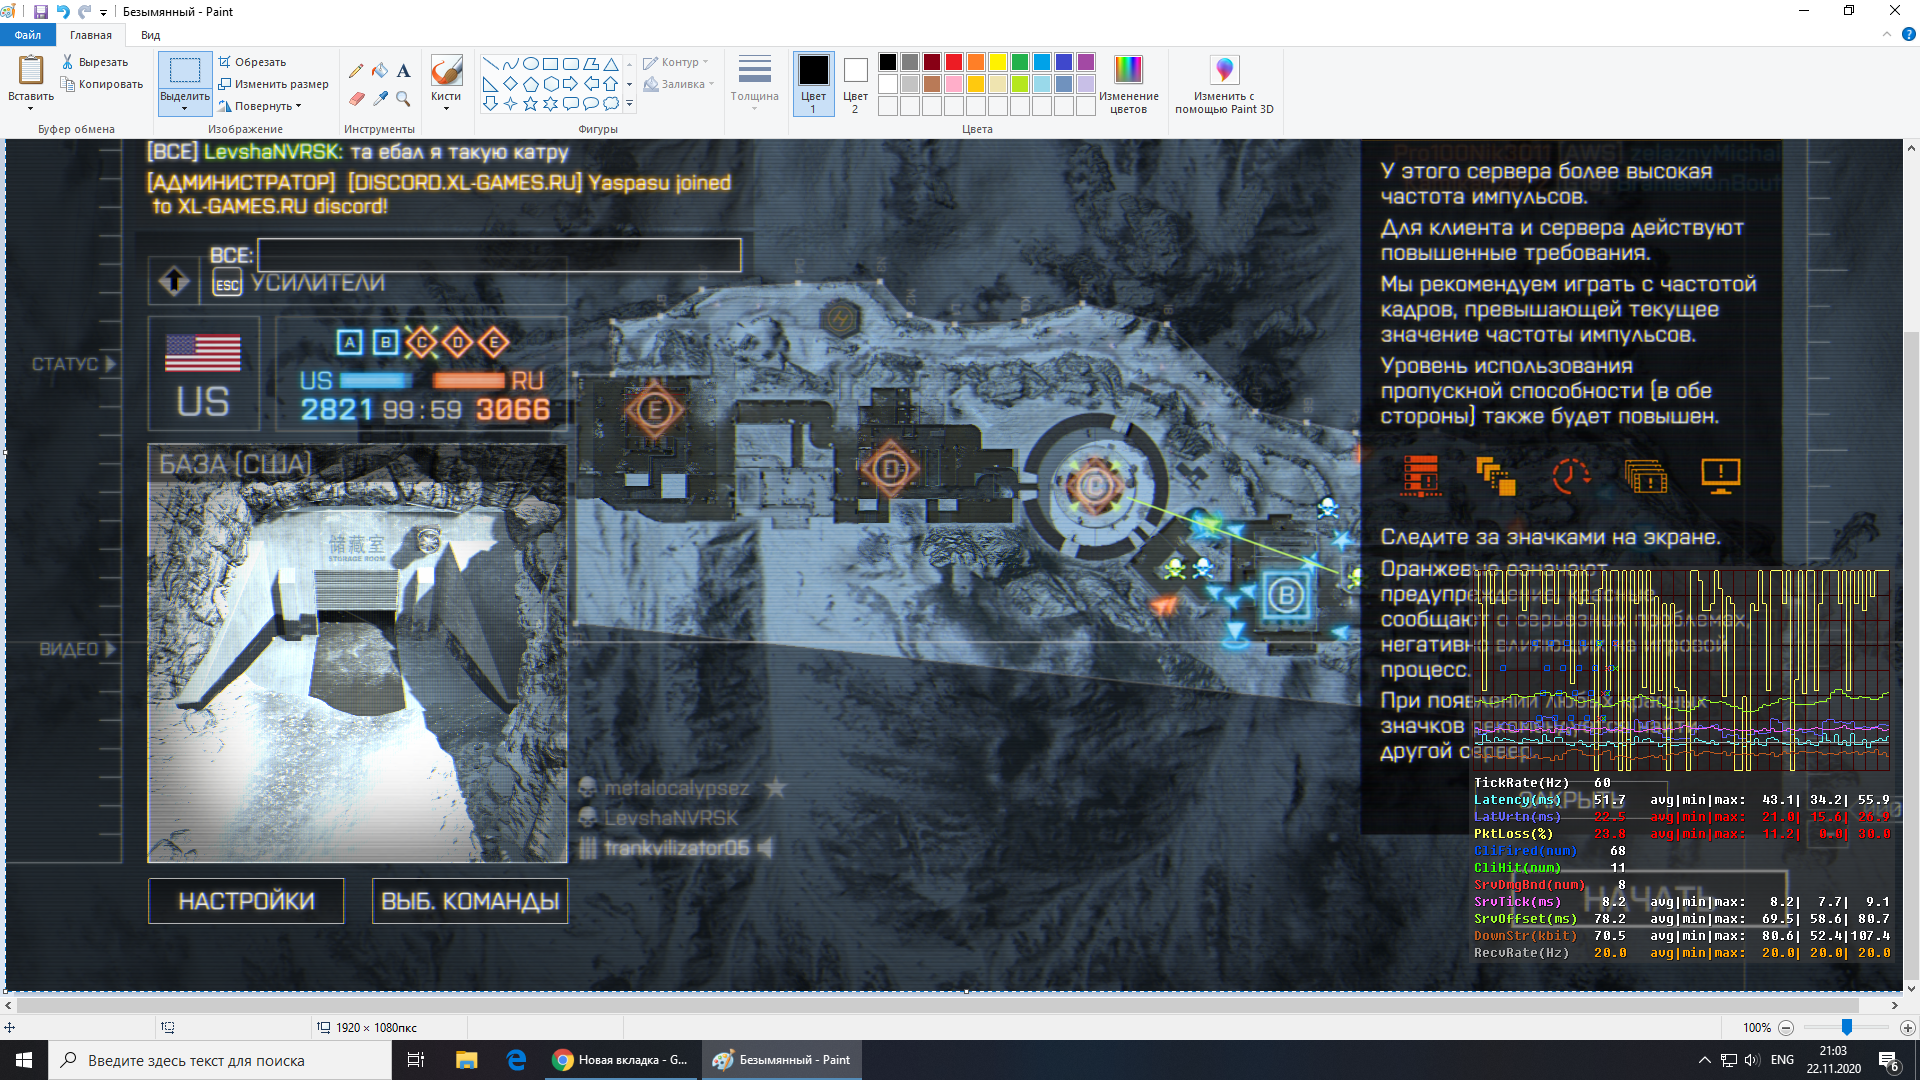Select the Fill with color bucket tool
Image resolution: width=1920 pixels, height=1080 pixels.
coord(380,71)
